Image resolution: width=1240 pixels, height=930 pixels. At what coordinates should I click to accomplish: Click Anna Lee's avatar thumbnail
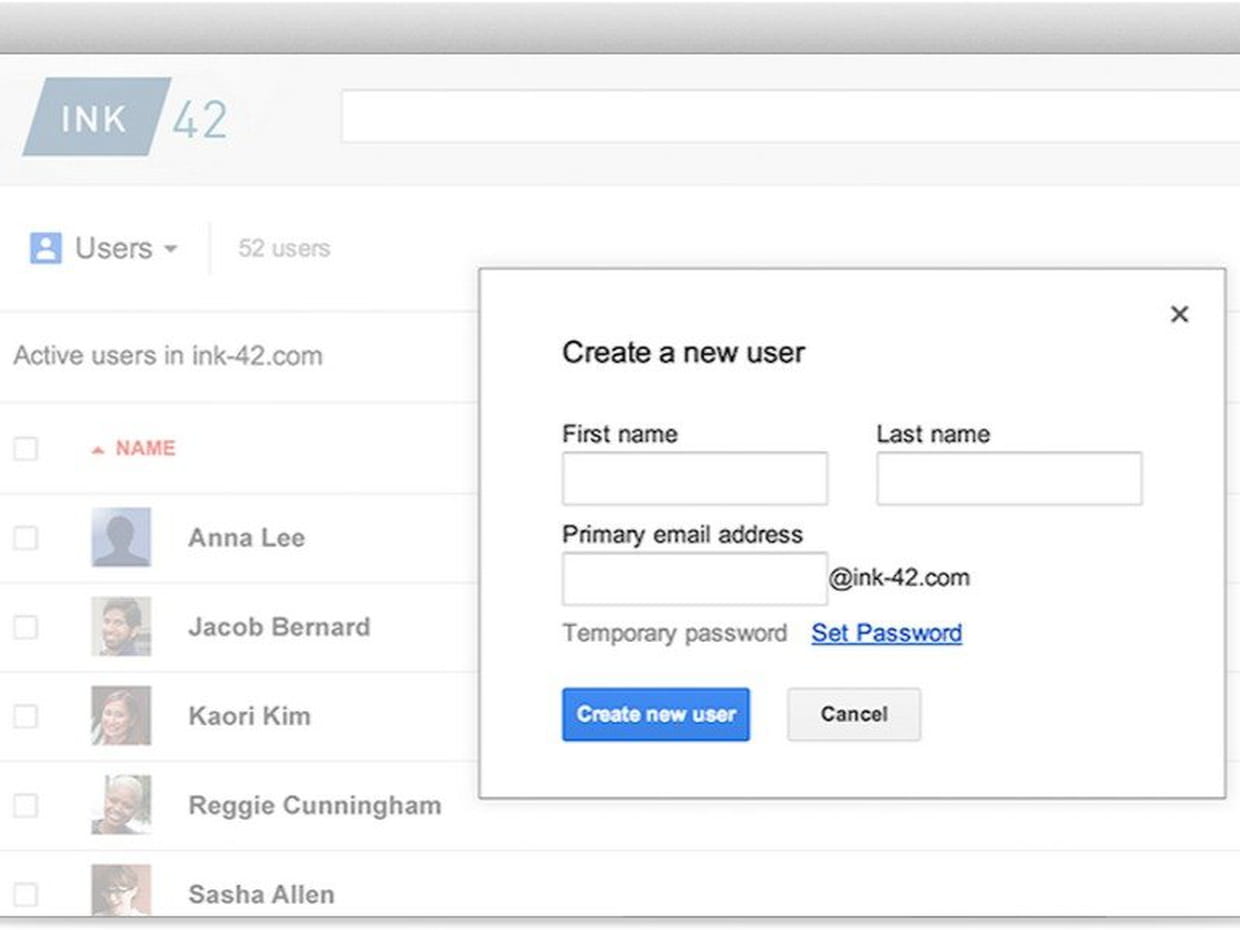(121, 537)
